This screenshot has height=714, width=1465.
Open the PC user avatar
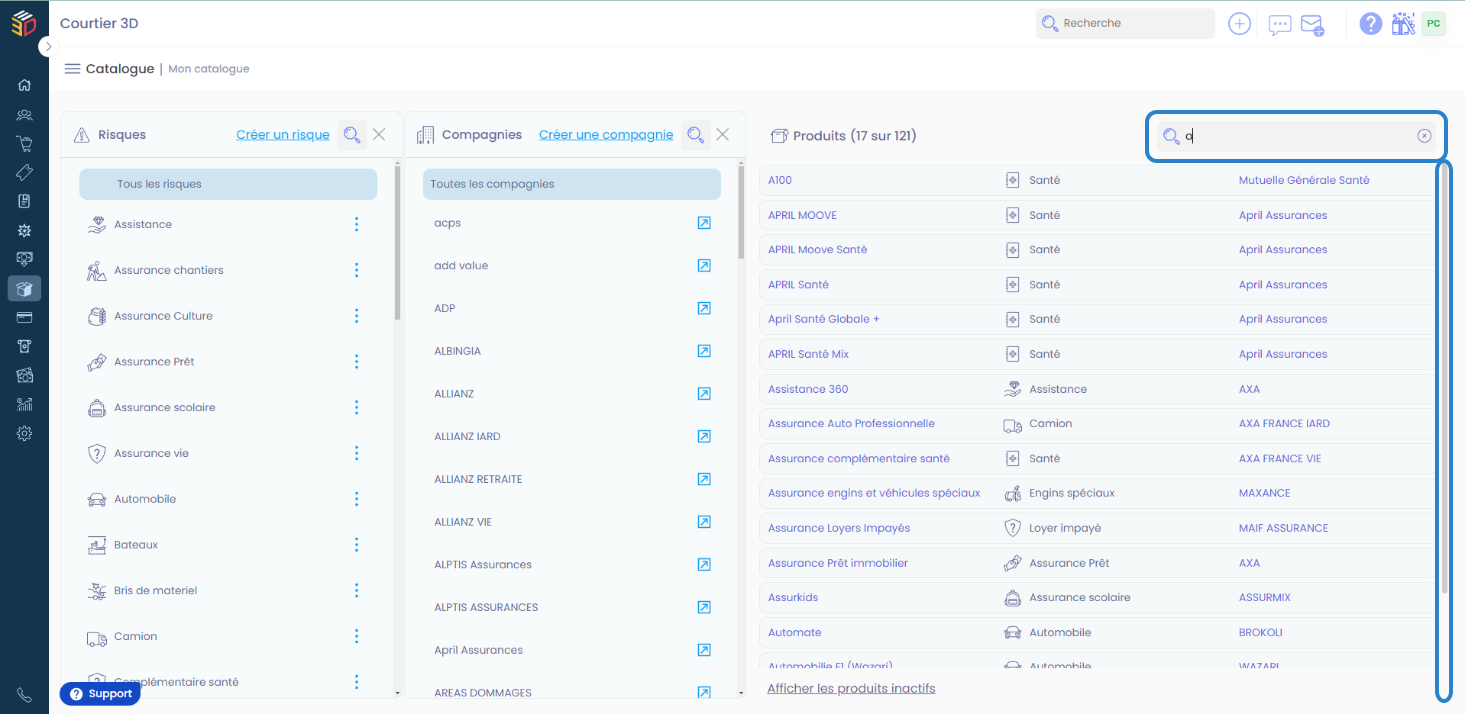[1433, 24]
